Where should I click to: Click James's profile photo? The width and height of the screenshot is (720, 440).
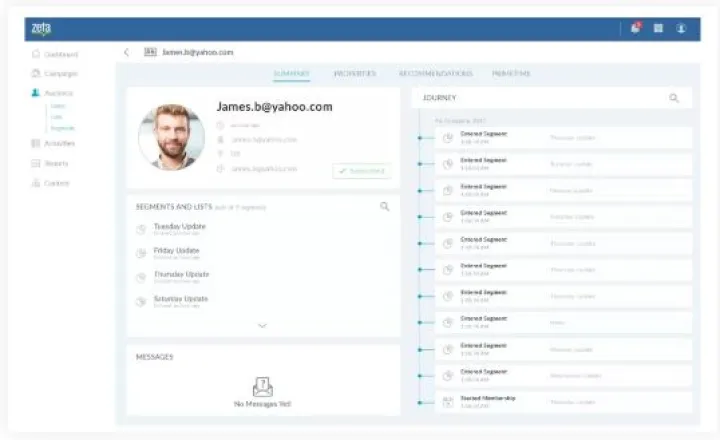[x=171, y=137]
